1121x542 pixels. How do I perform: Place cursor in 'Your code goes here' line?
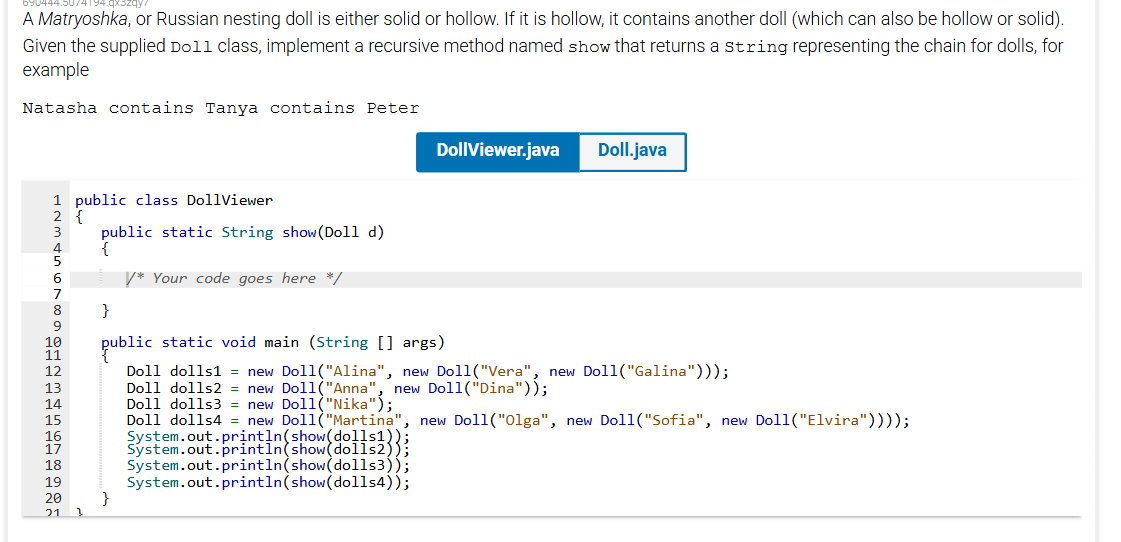tap(234, 279)
